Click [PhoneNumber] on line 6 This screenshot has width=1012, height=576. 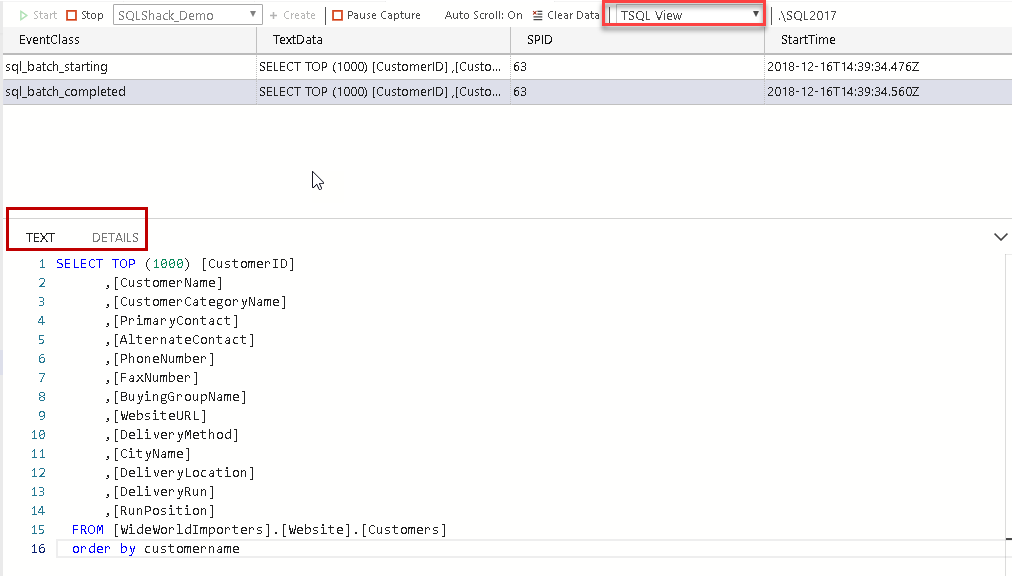164,358
